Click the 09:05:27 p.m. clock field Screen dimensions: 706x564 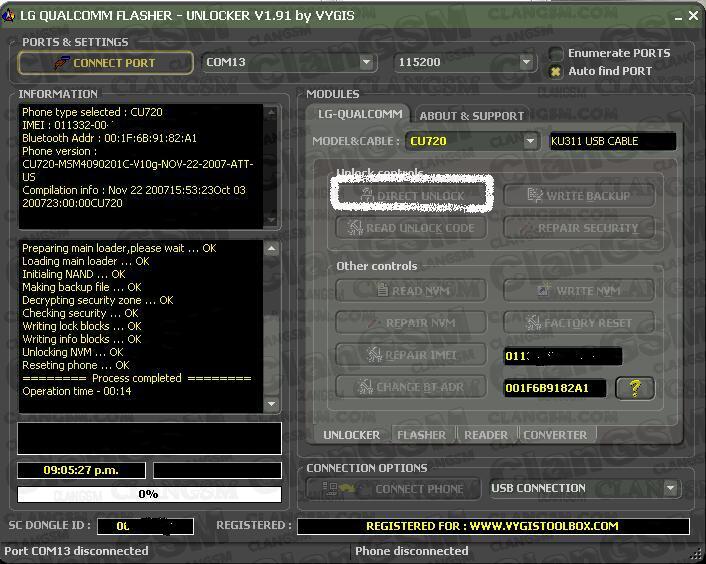[81, 470]
